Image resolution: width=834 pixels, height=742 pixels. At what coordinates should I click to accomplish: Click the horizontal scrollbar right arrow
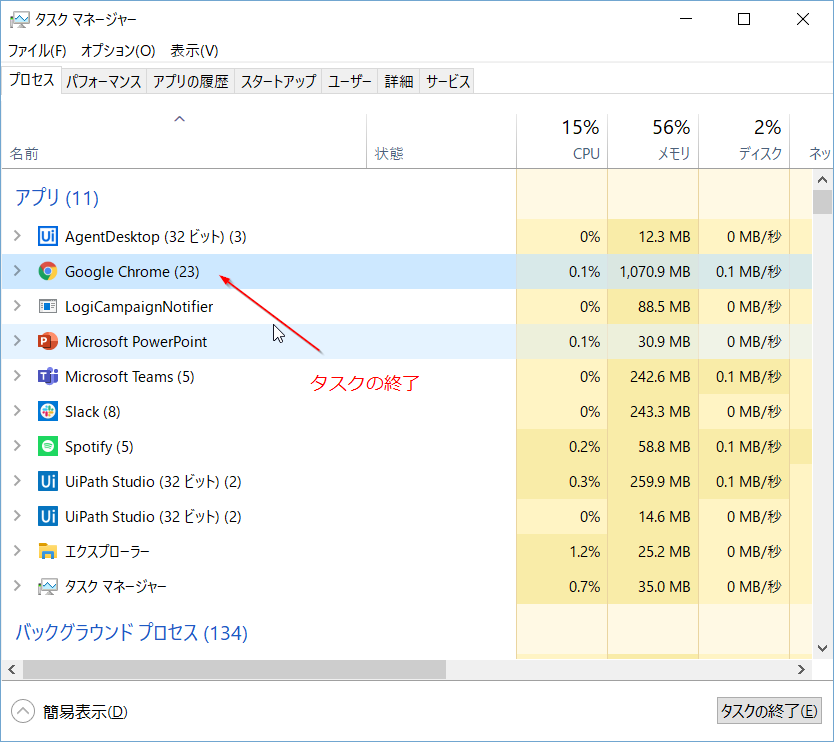pos(801,670)
